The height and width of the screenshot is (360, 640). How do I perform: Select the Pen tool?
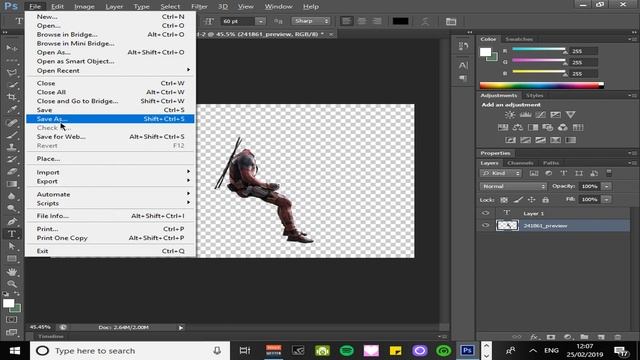click(x=12, y=222)
